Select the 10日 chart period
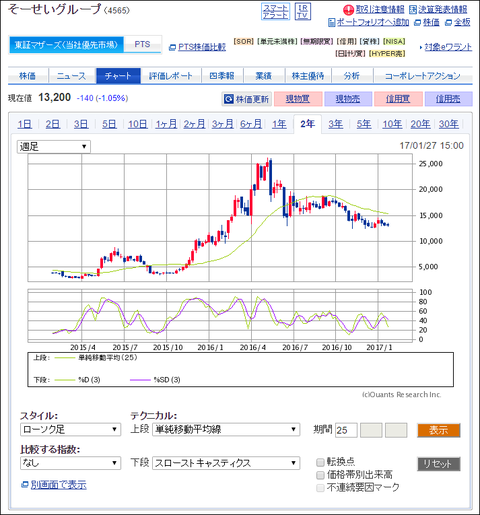The height and width of the screenshot is (515, 480). (x=138, y=124)
